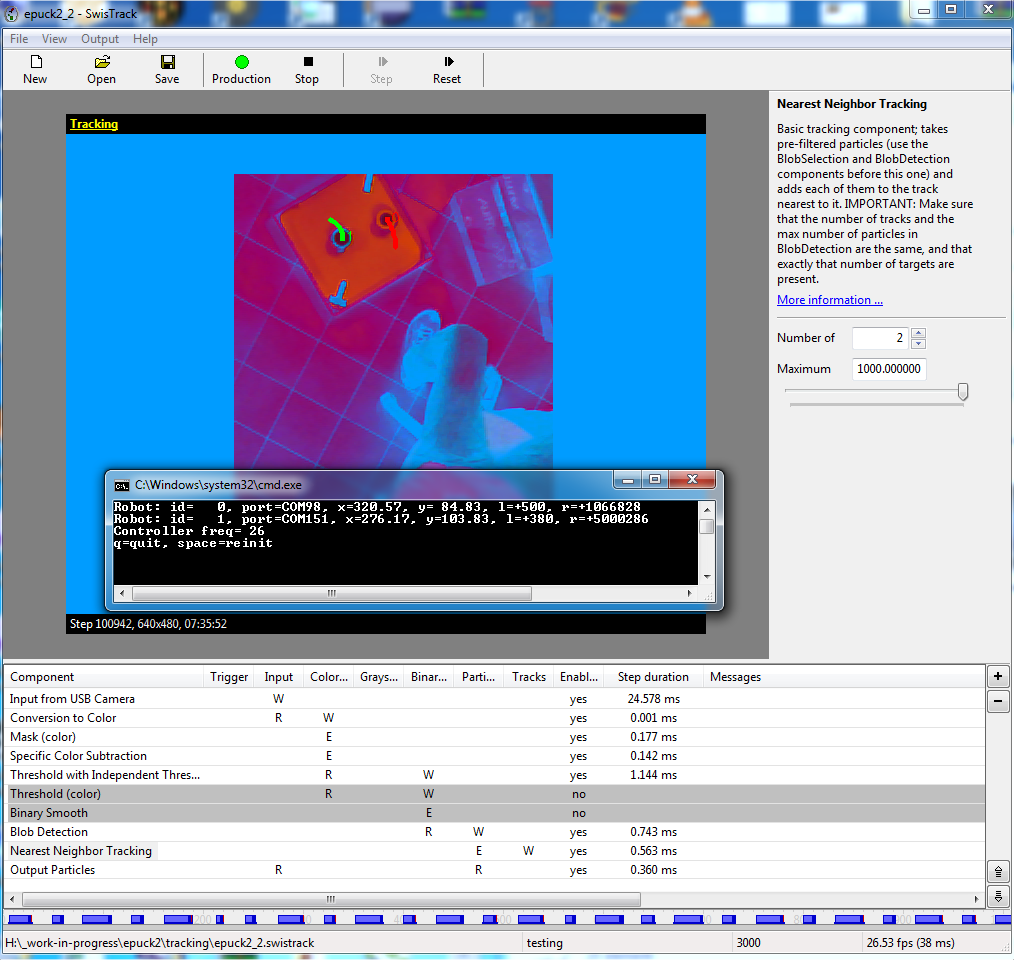Move the component down with the bottom arrow button
The image size is (1014, 960).
pos(998,895)
